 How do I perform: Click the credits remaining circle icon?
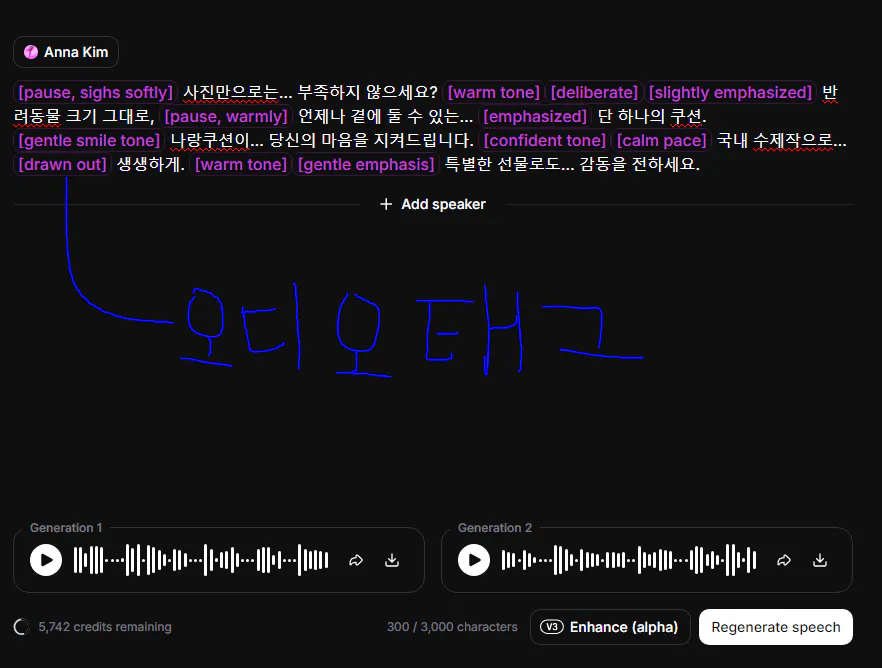pyautogui.click(x=21, y=626)
